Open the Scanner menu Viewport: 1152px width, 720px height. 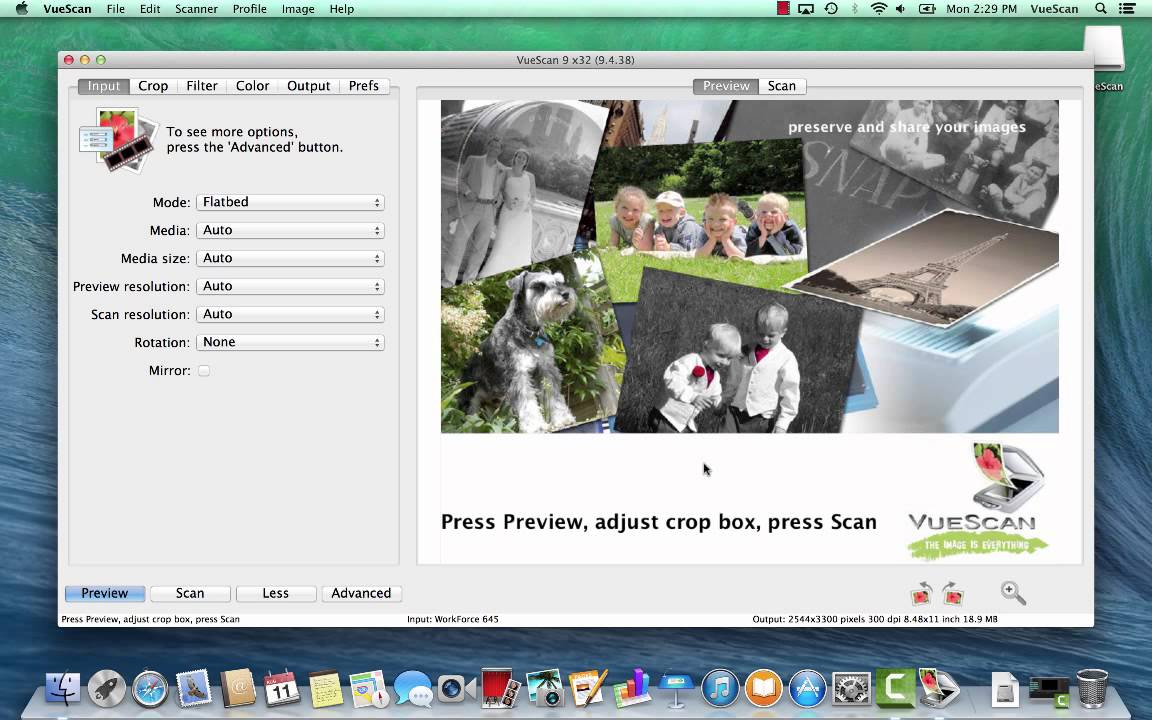tap(196, 9)
